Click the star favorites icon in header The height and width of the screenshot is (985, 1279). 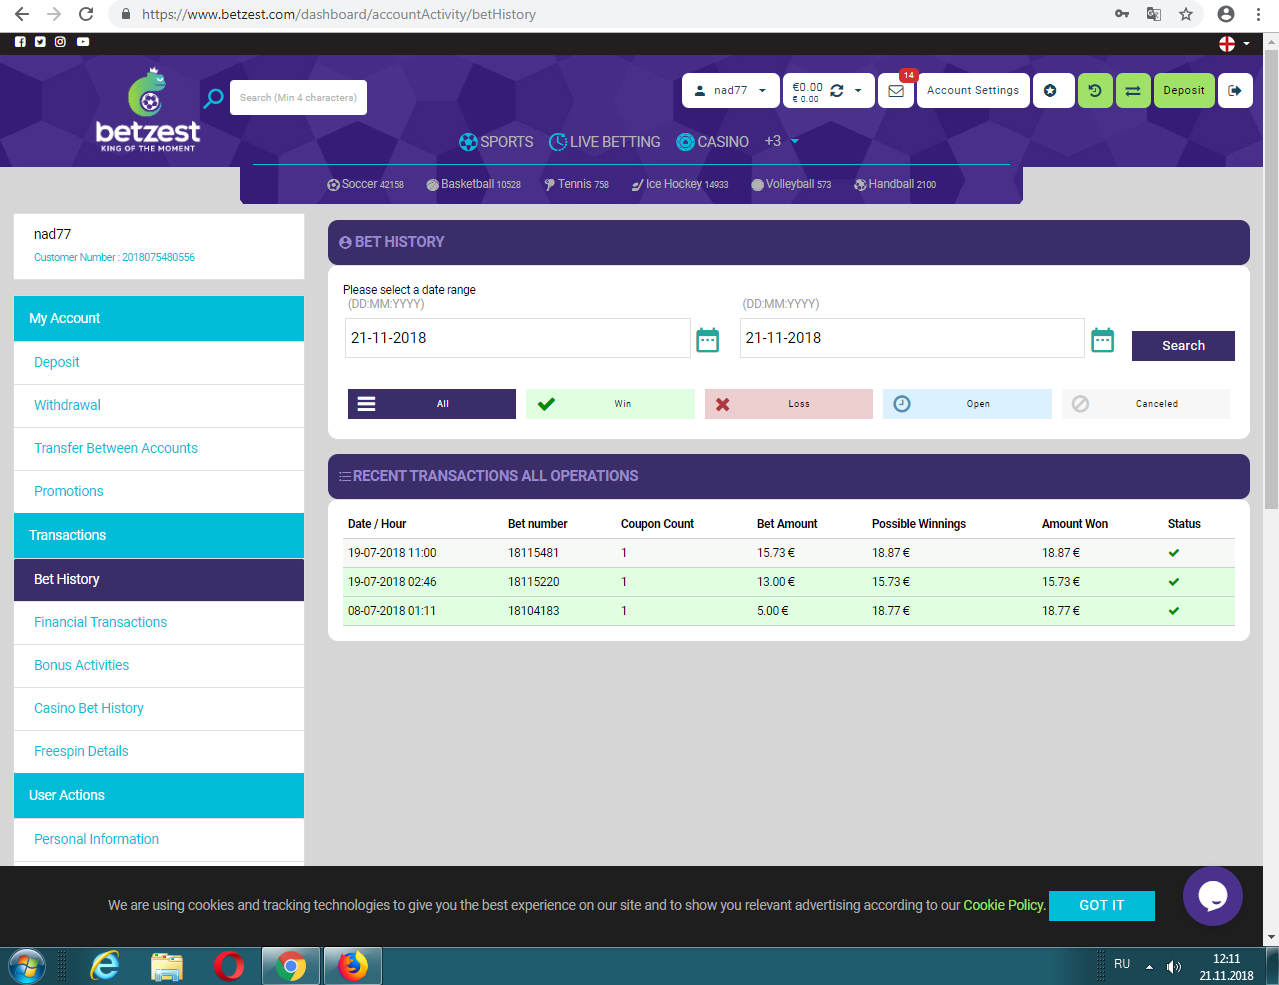[1051, 91]
